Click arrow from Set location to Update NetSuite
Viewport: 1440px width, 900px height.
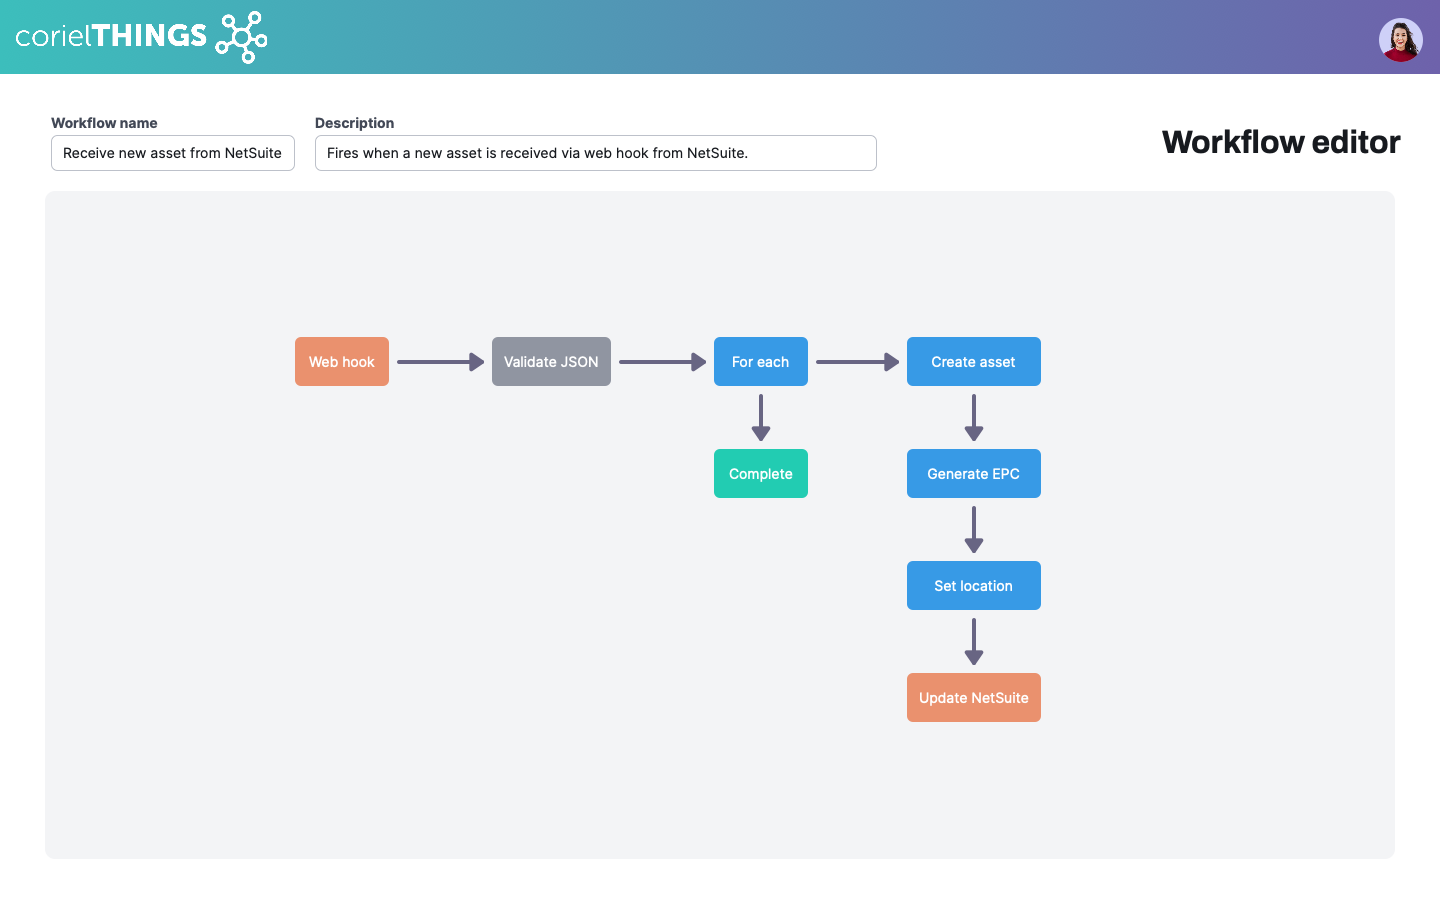click(x=974, y=641)
